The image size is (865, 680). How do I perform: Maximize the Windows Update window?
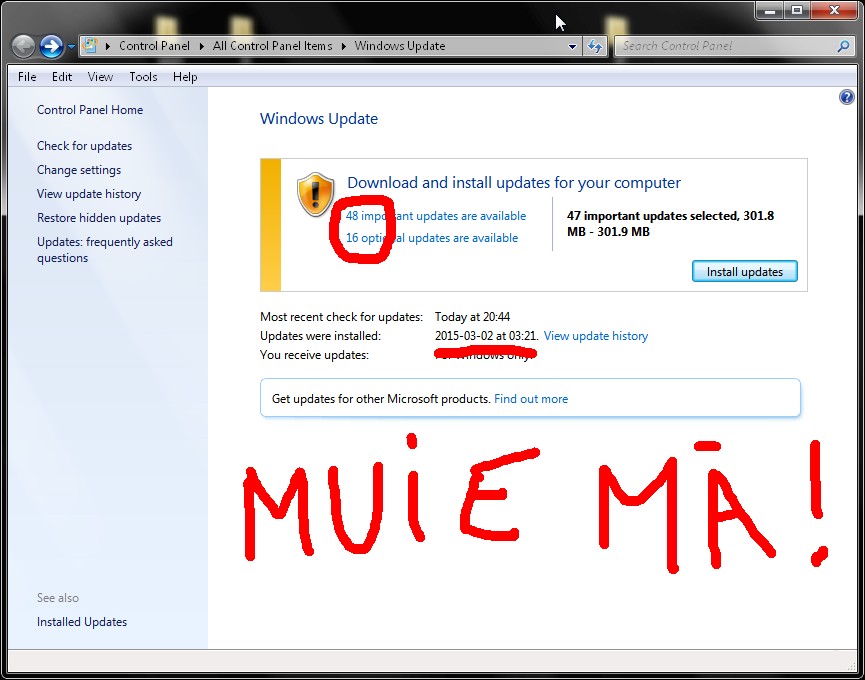pos(797,10)
